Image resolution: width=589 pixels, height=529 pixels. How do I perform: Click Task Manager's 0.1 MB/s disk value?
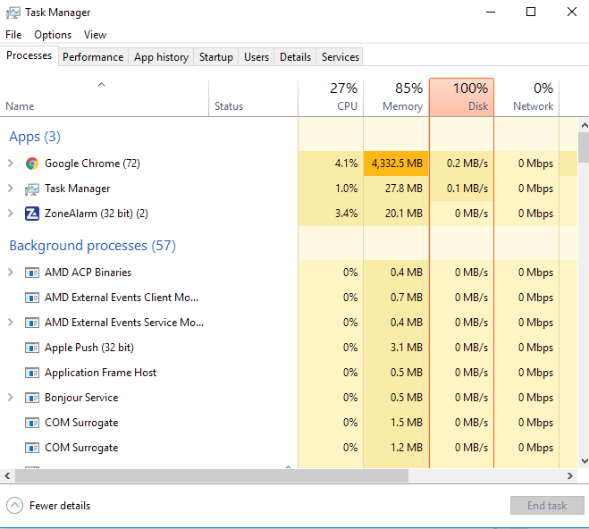[x=467, y=188]
